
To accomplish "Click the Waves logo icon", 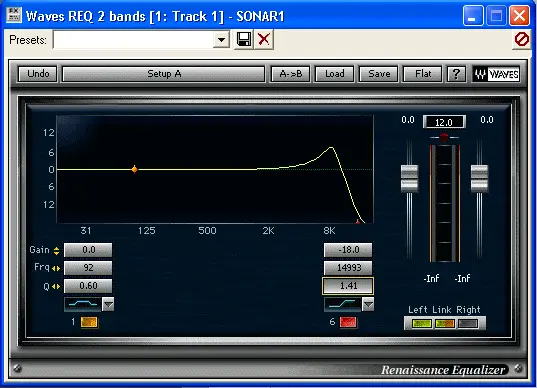I will pos(496,74).
